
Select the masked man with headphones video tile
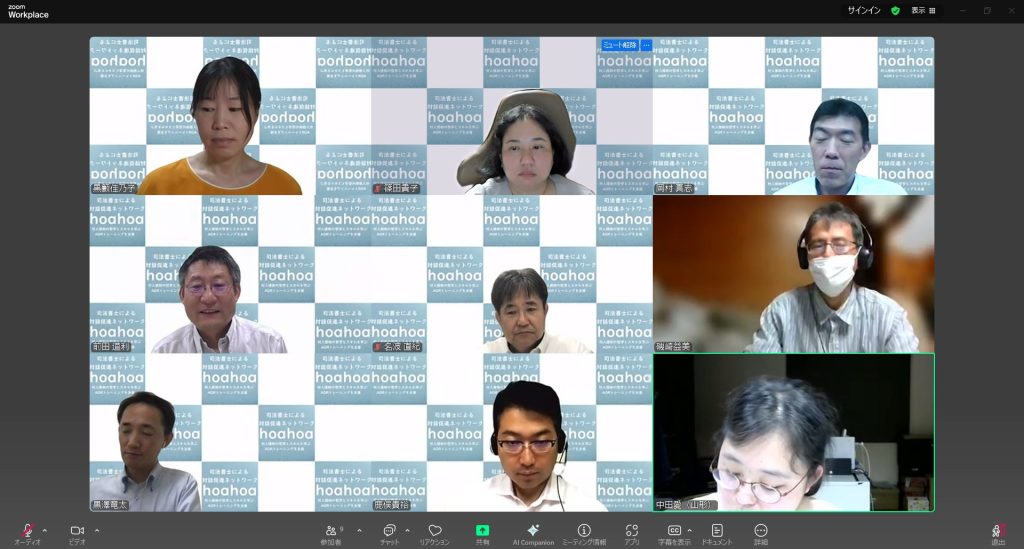[793, 274]
